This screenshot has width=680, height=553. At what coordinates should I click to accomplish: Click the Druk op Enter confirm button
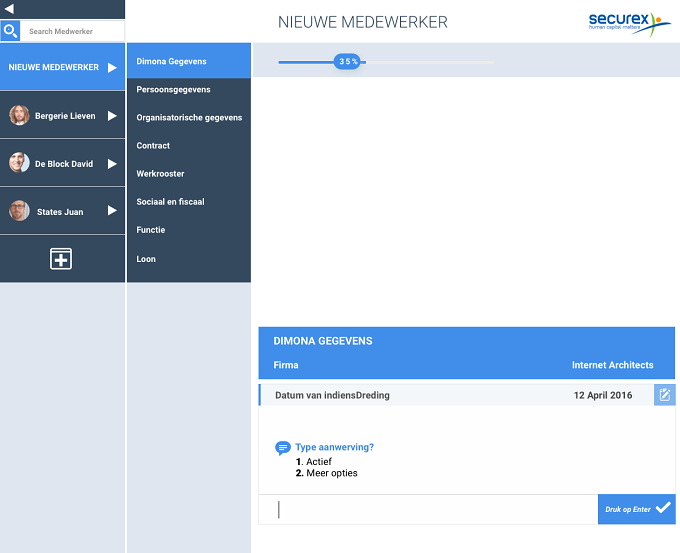637,509
